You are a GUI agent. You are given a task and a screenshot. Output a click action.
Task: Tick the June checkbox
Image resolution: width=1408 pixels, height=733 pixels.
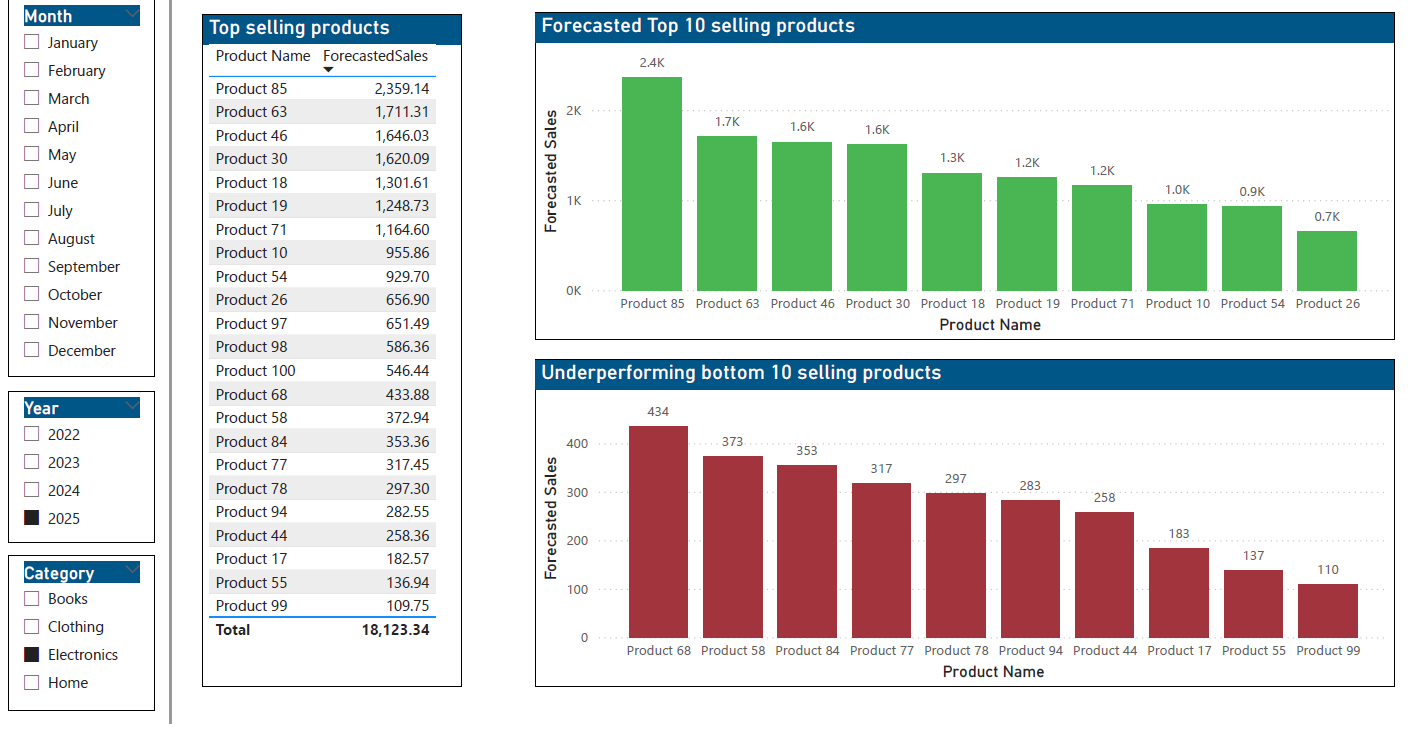[32, 182]
